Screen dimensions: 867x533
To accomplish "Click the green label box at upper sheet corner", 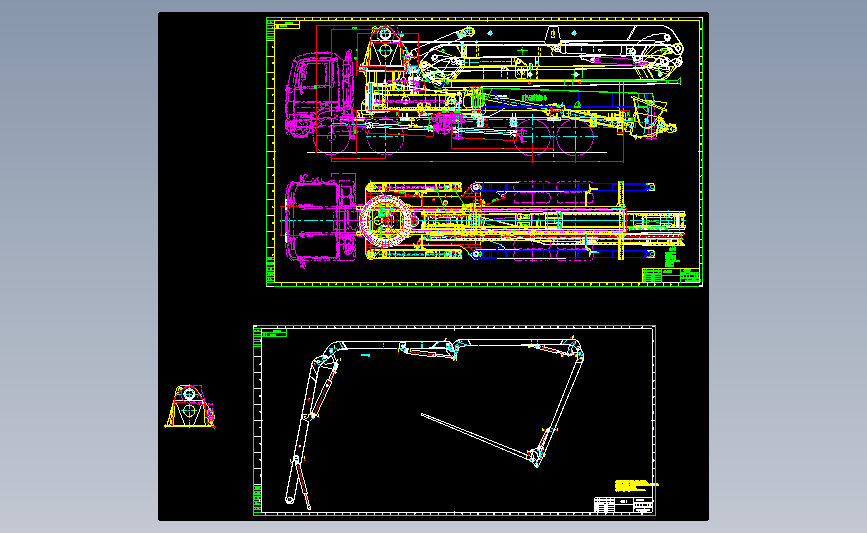I will (x=287, y=25).
